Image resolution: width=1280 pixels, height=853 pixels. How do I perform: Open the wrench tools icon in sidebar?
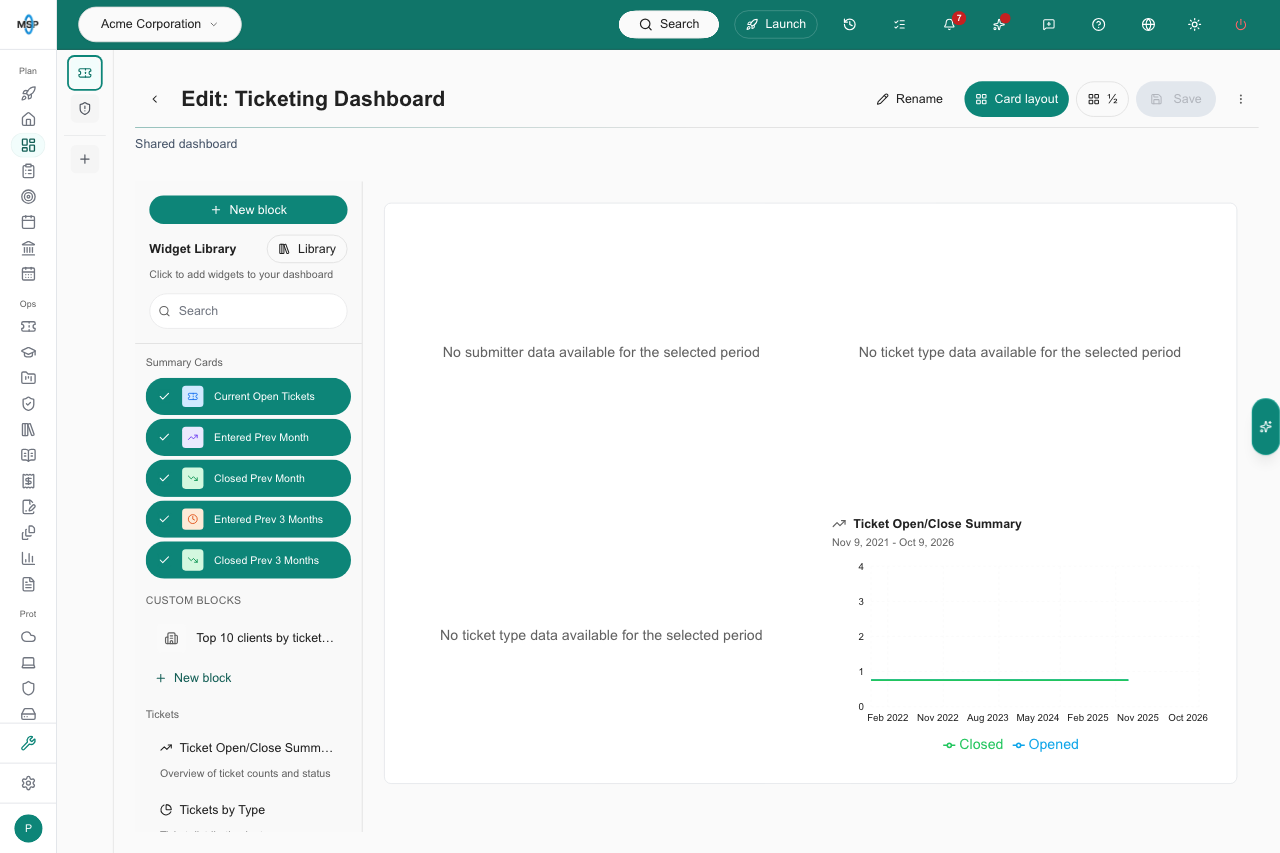pos(28,743)
